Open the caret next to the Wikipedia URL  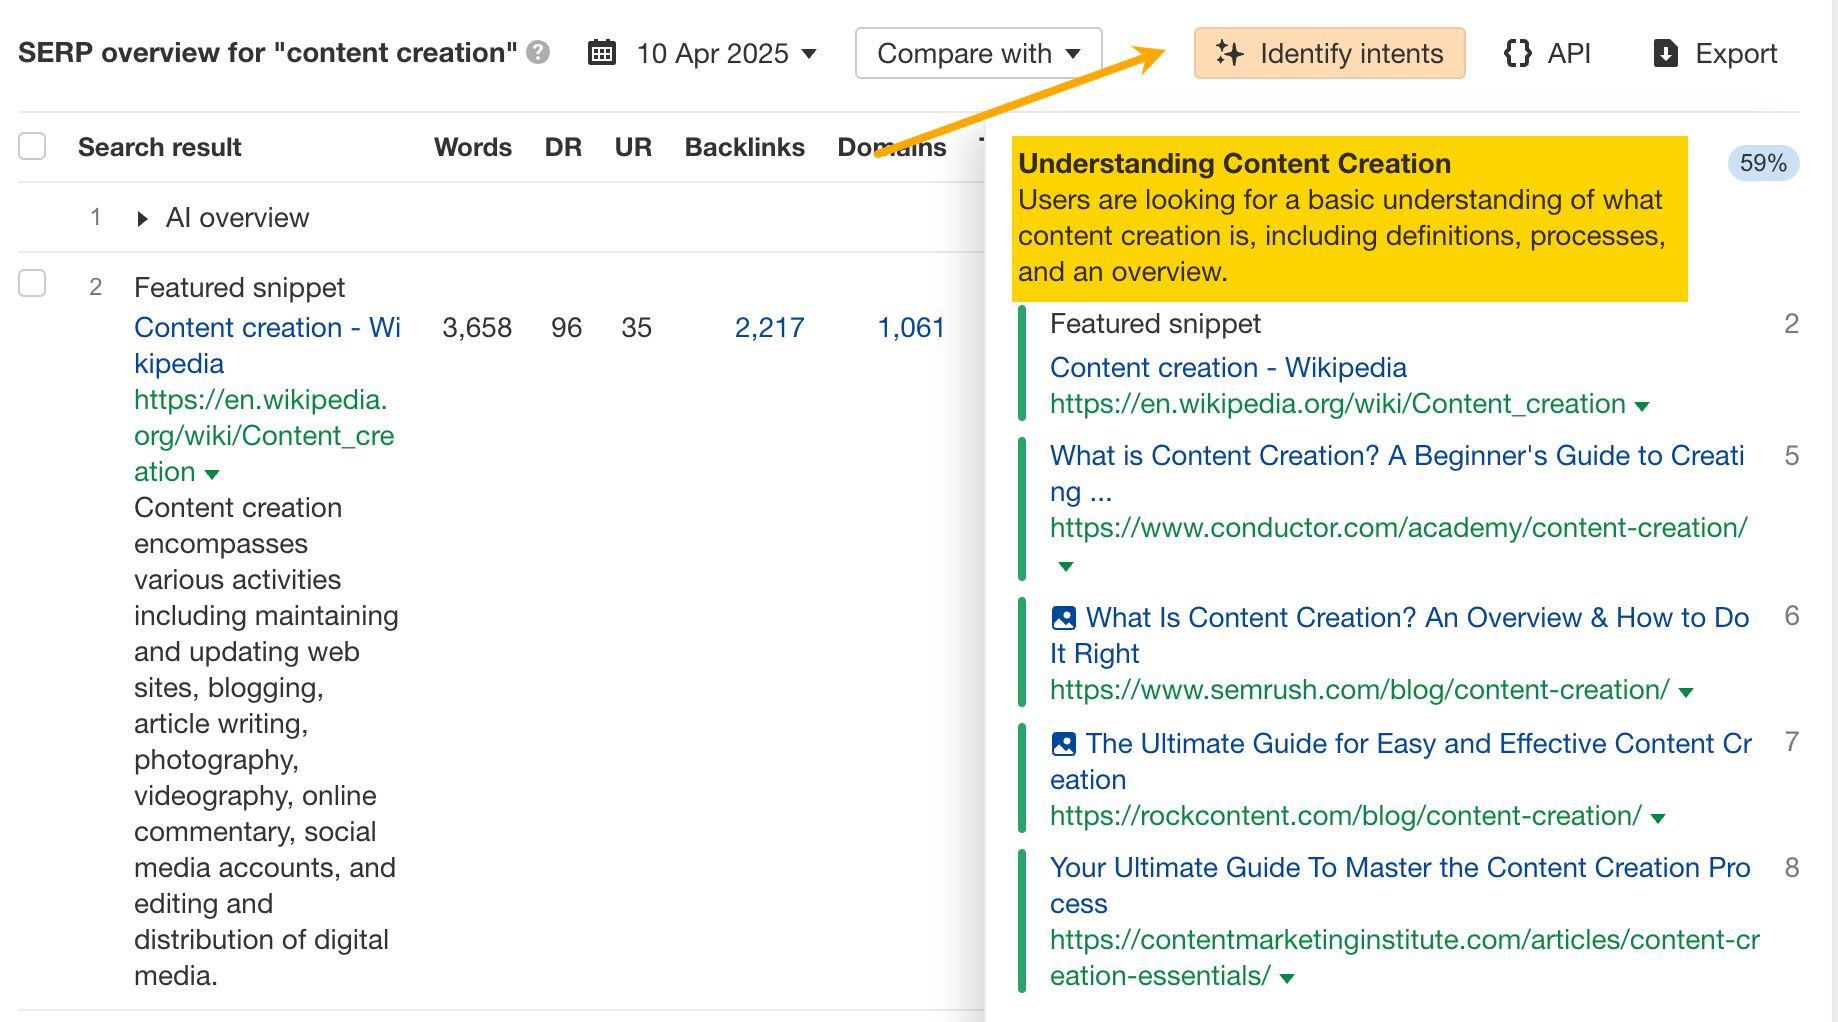212,475
